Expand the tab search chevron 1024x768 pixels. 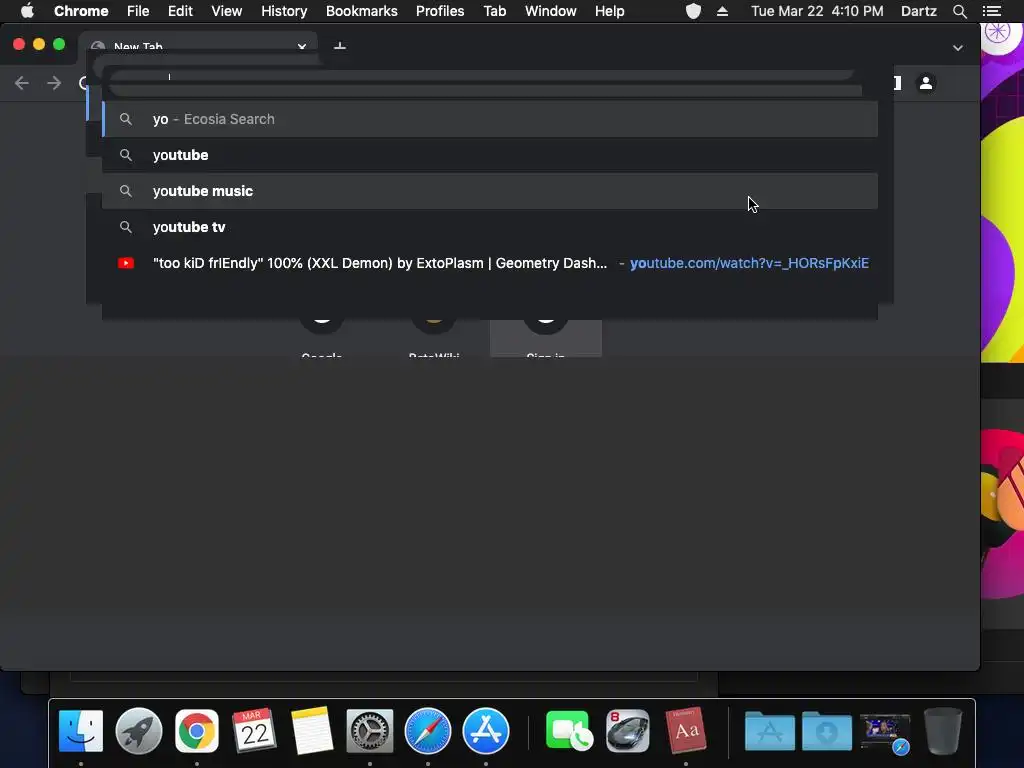click(957, 48)
